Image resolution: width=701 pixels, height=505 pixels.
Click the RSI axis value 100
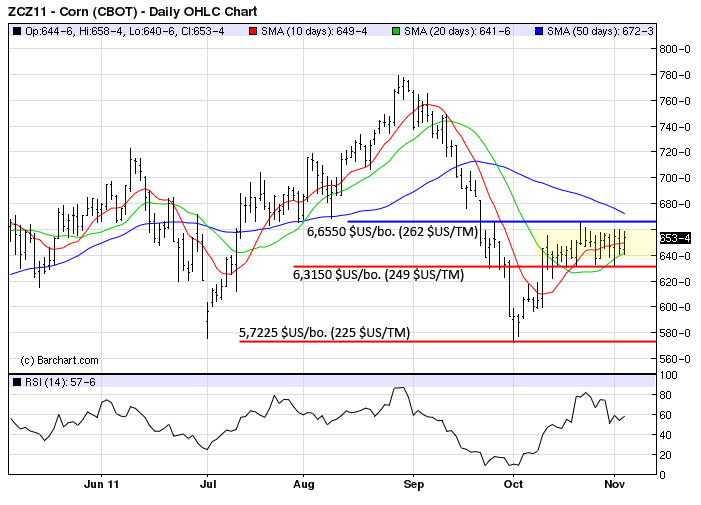(x=669, y=375)
